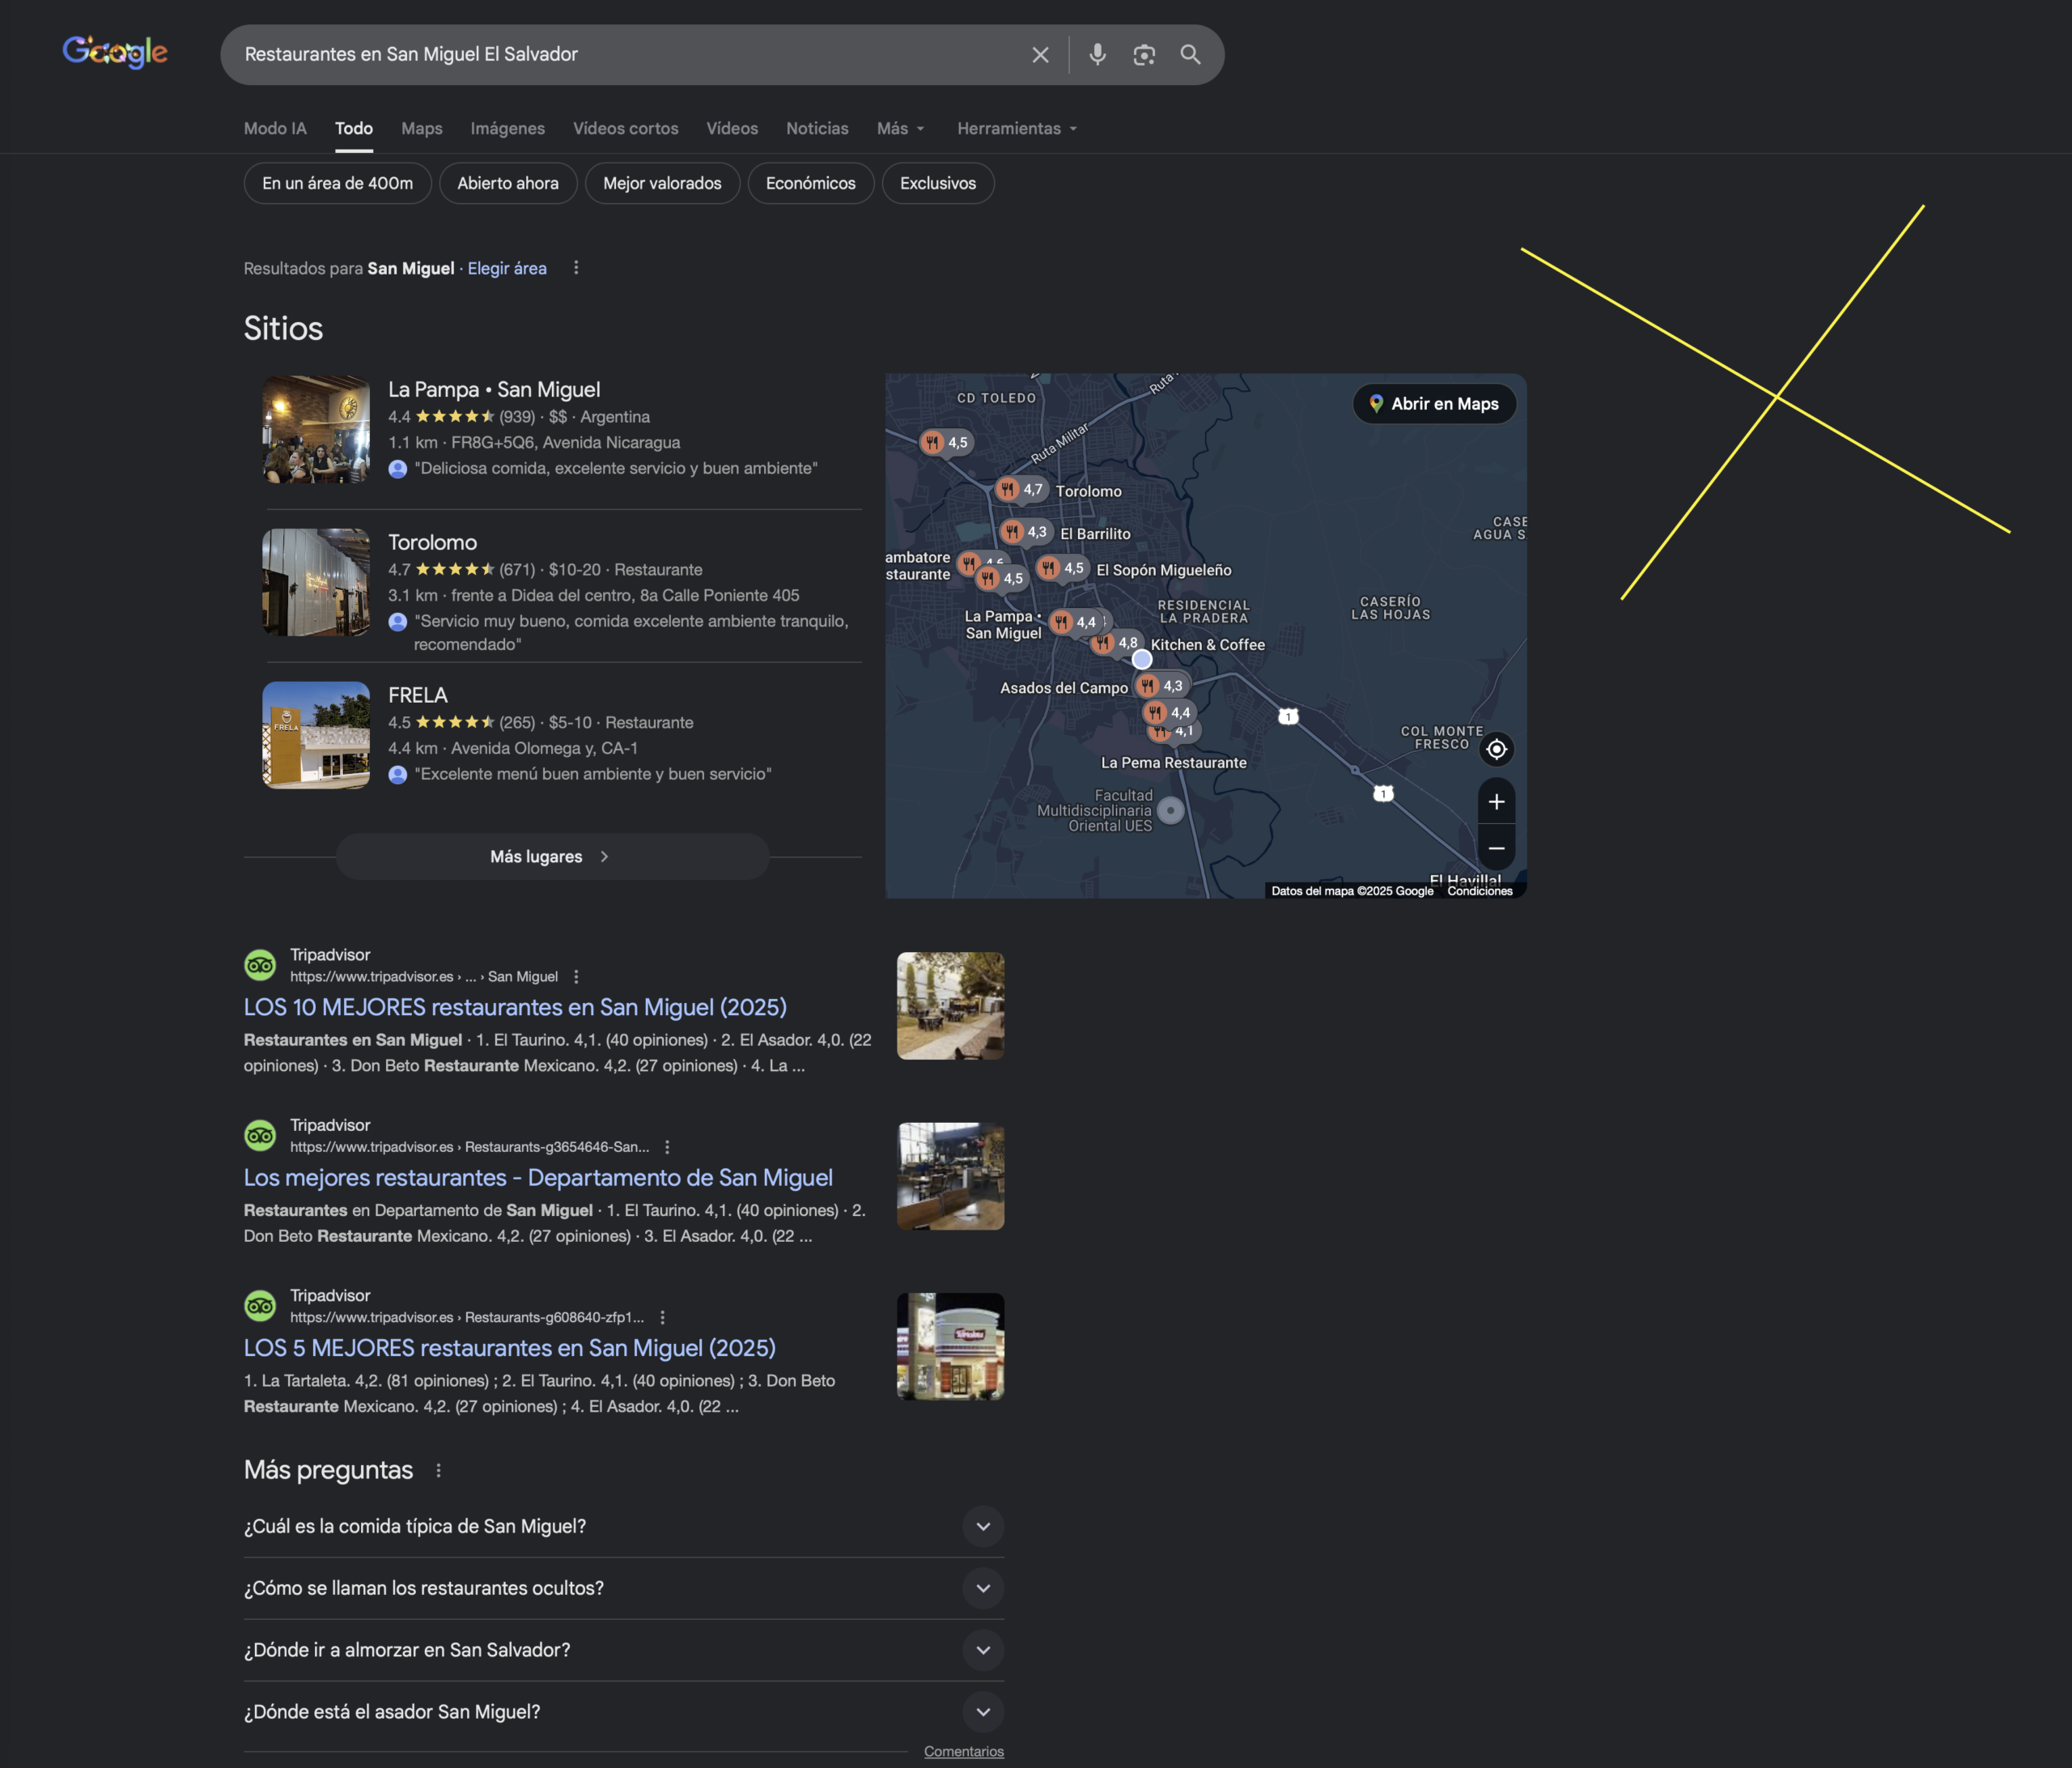2072x1768 pixels.
Task: Click thumbnail beside LOS 10 MEJORES result
Action: click(x=950, y=1006)
